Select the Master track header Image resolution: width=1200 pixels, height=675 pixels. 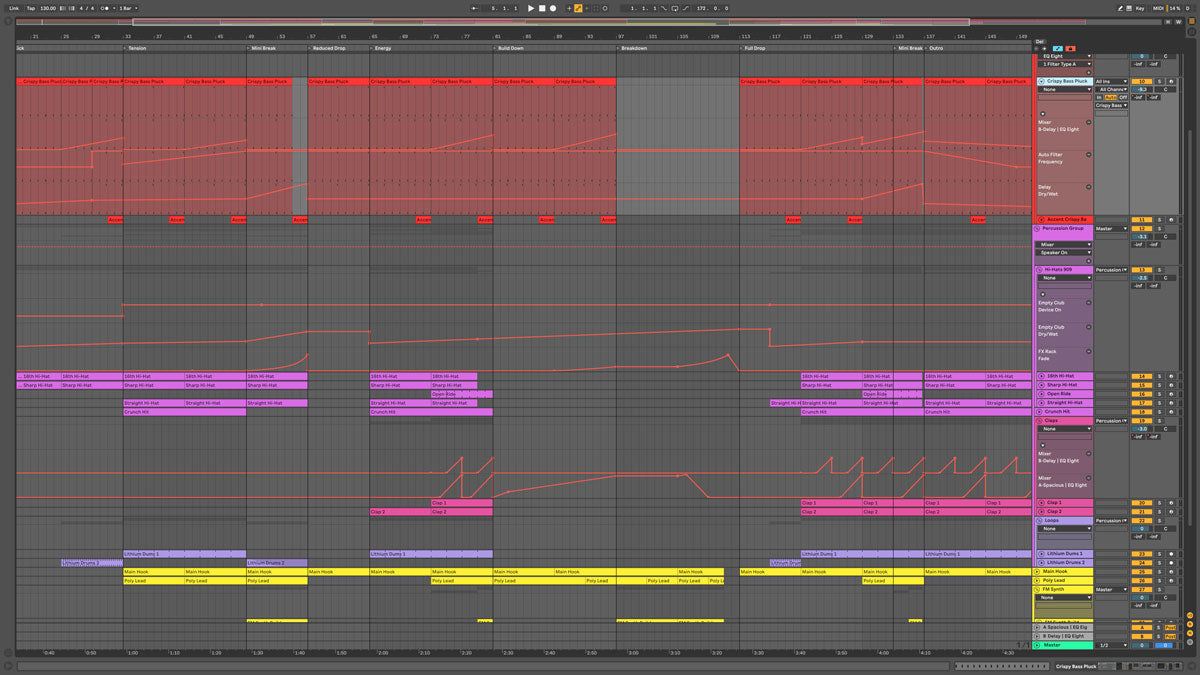1062,645
